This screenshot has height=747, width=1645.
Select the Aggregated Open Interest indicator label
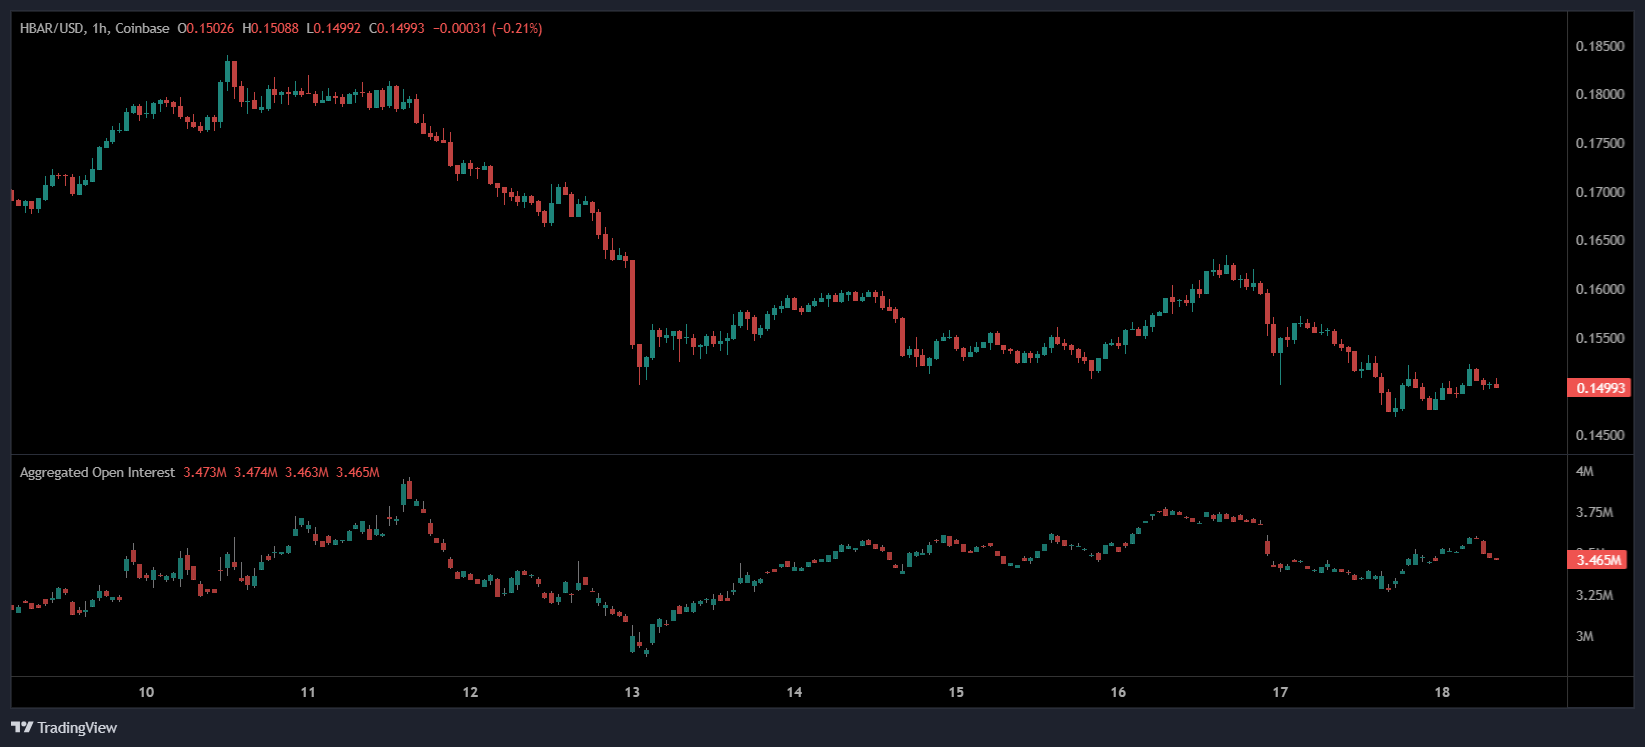tap(97, 472)
